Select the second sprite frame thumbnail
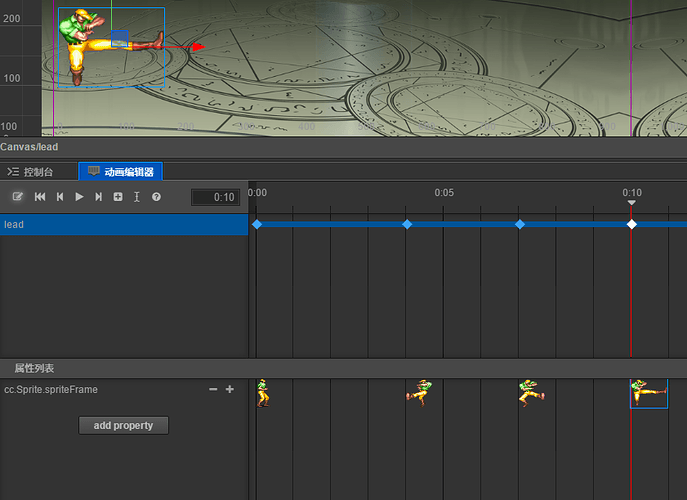Viewport: 687px width, 500px height. 419,393
